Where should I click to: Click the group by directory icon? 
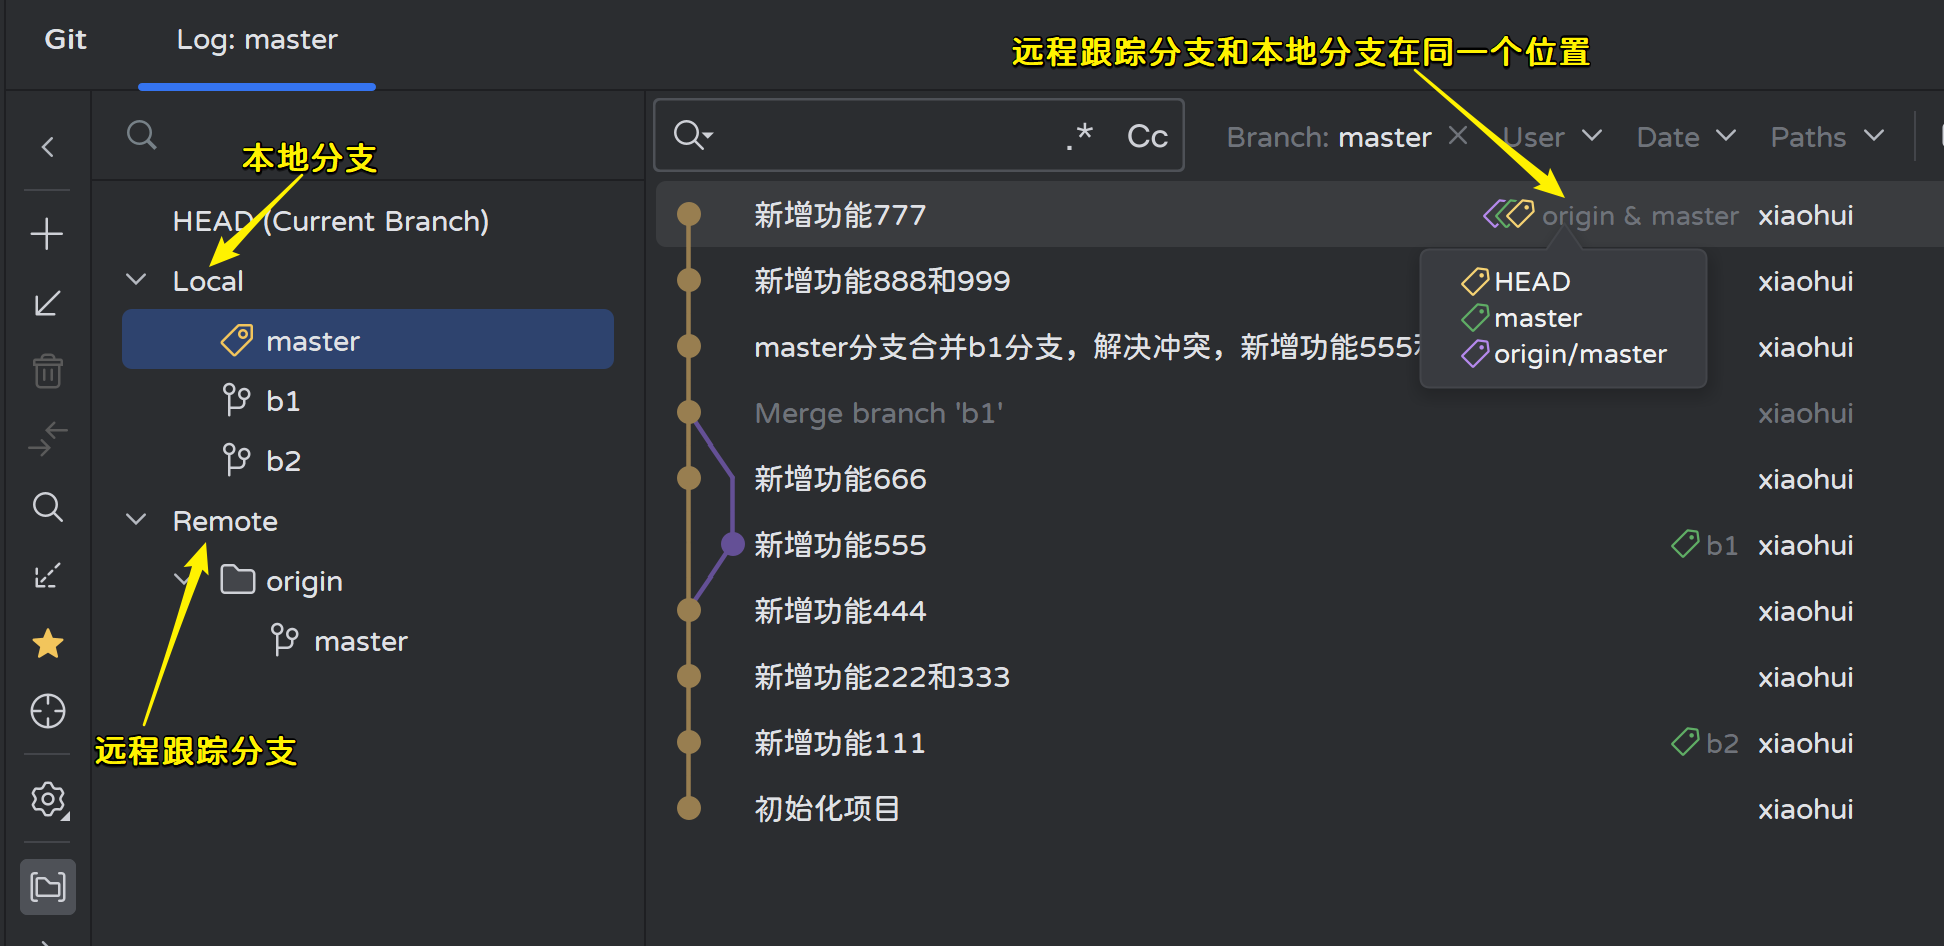(x=47, y=887)
